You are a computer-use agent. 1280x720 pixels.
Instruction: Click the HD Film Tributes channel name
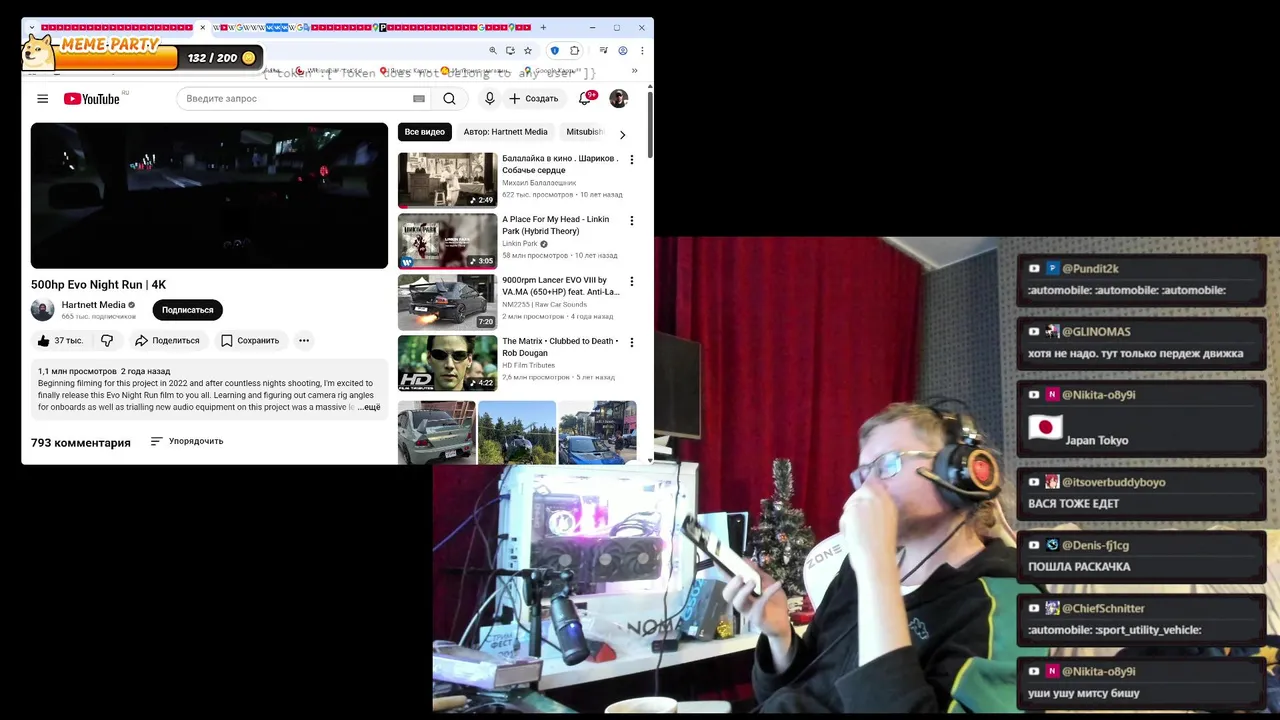coord(528,365)
